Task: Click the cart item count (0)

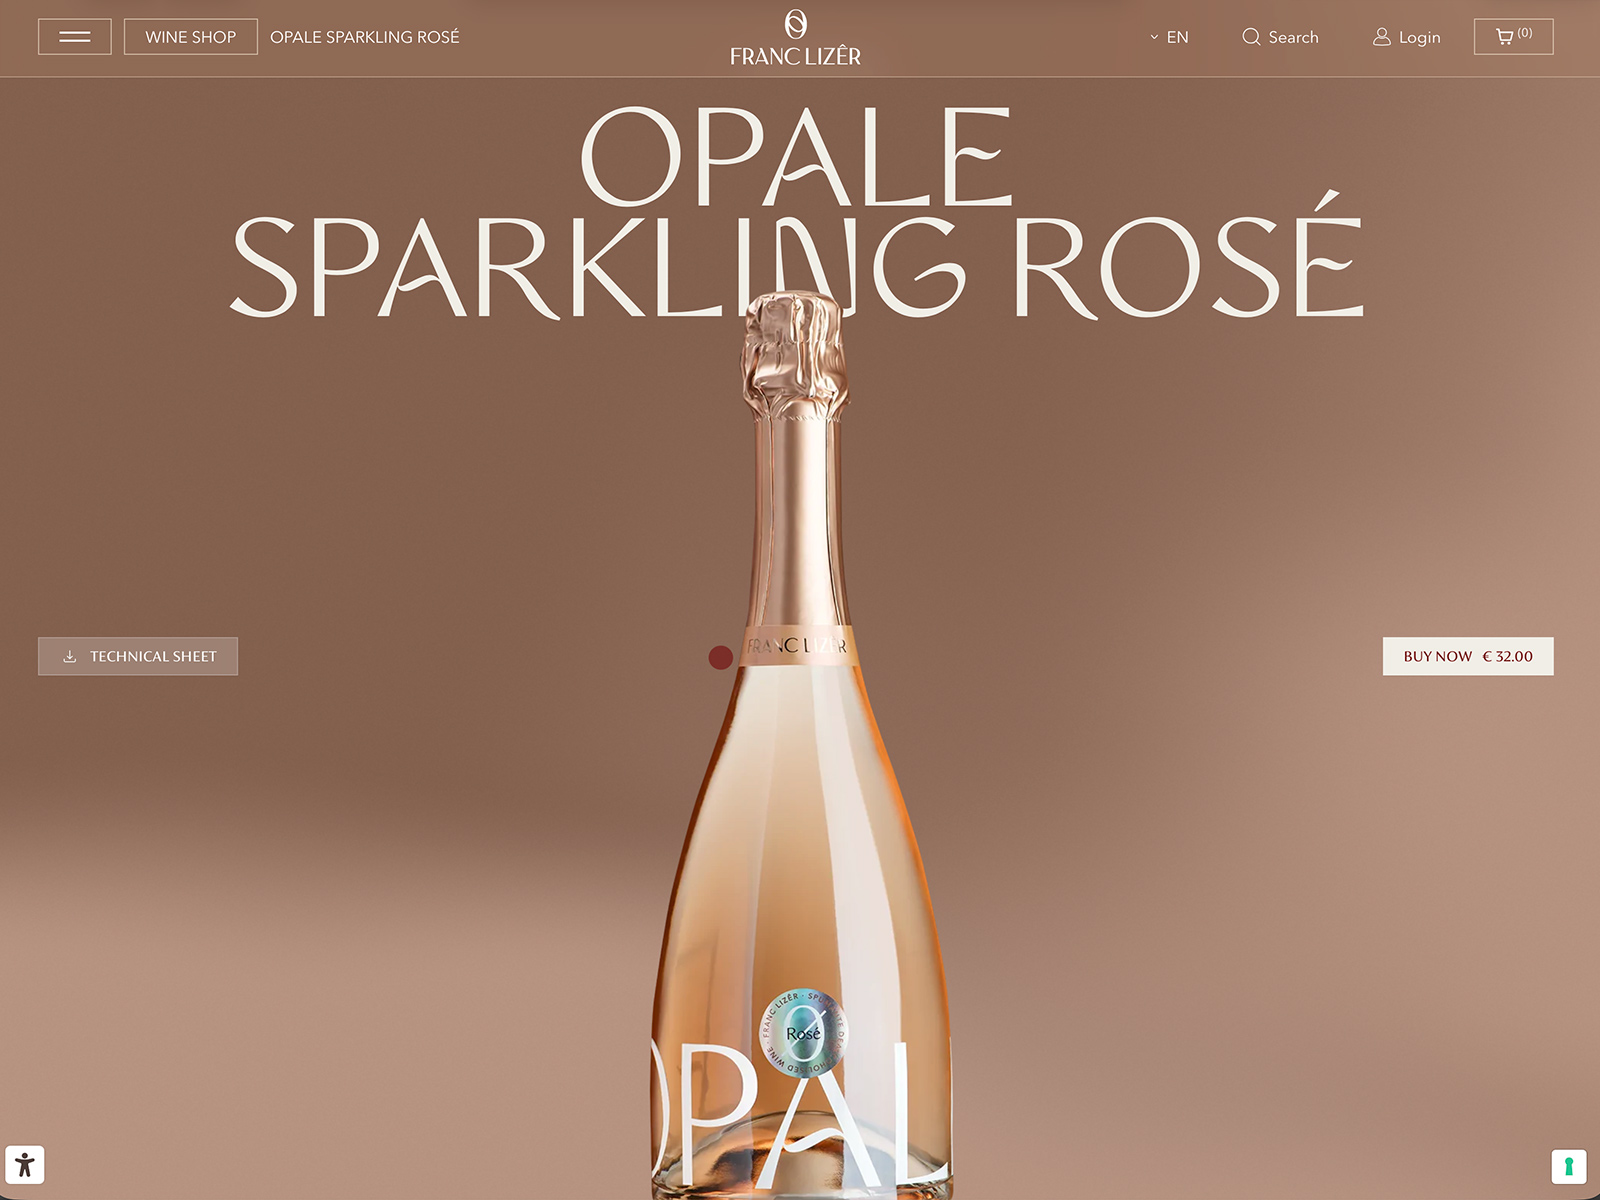Action: (1525, 33)
